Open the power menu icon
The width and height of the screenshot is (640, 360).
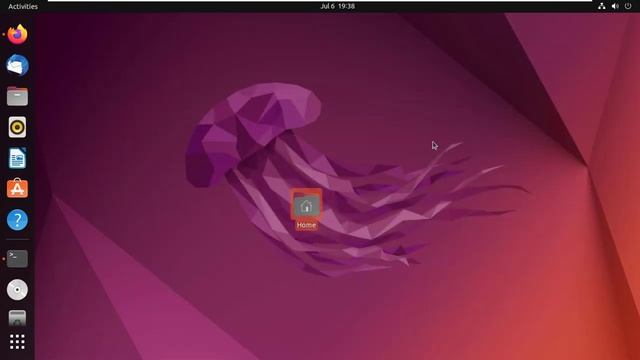[628, 6]
